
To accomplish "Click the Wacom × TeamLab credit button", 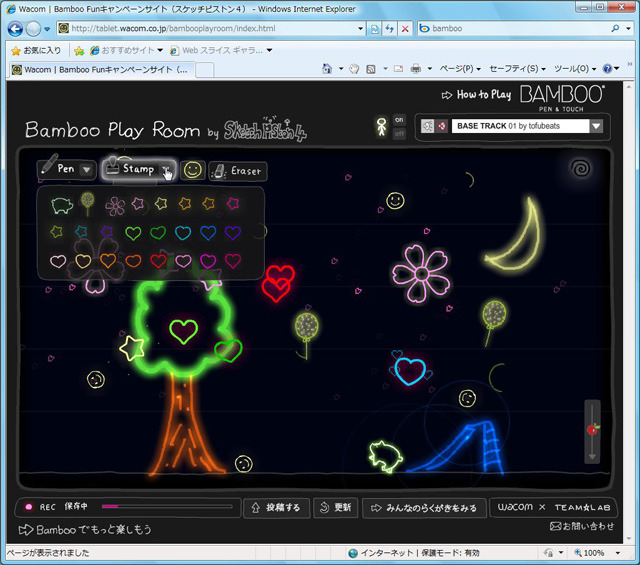I will click(553, 507).
